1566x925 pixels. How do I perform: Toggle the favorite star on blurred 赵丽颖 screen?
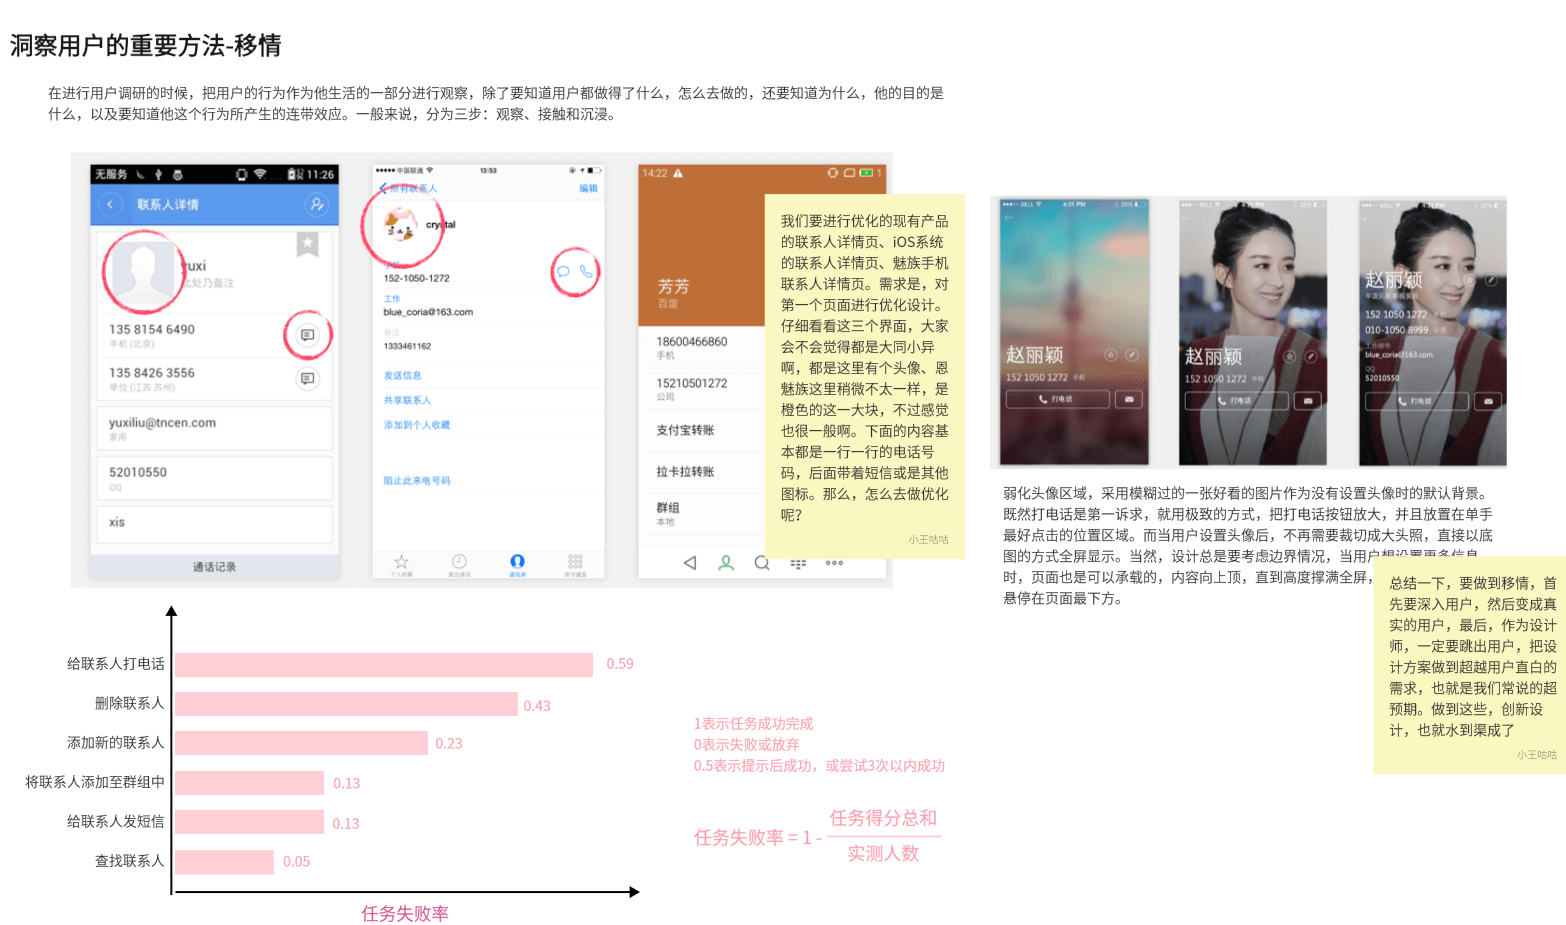(x=1111, y=354)
